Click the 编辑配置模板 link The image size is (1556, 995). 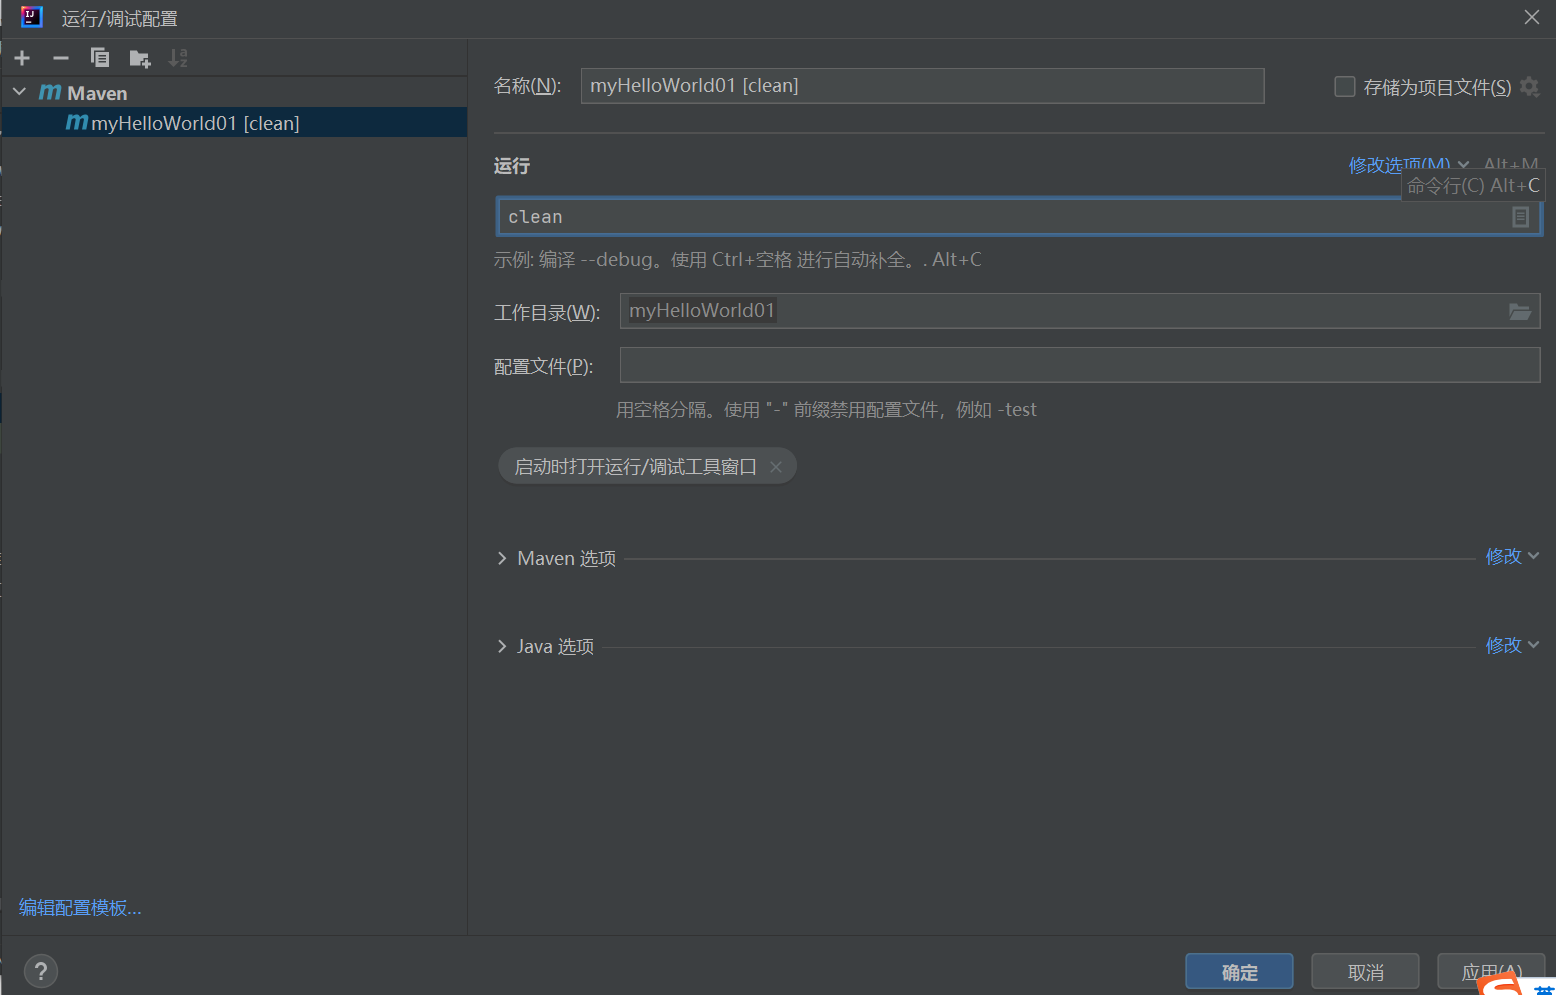(x=80, y=908)
